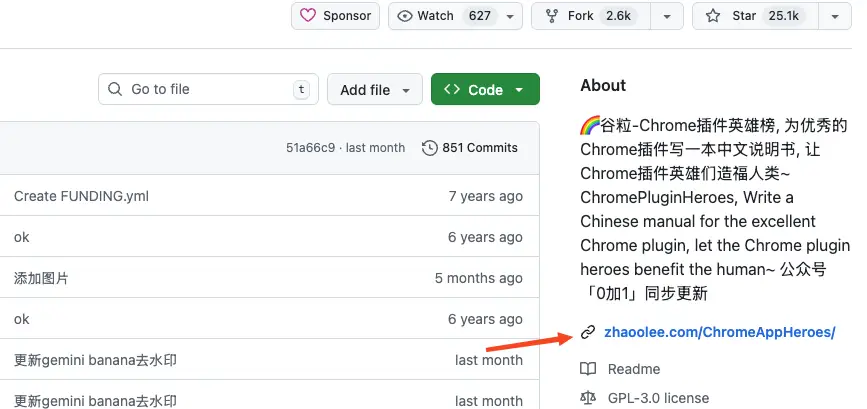Screen dimensions: 867x409
Task: Open the 添加图片 commit message link
Action: point(41,278)
